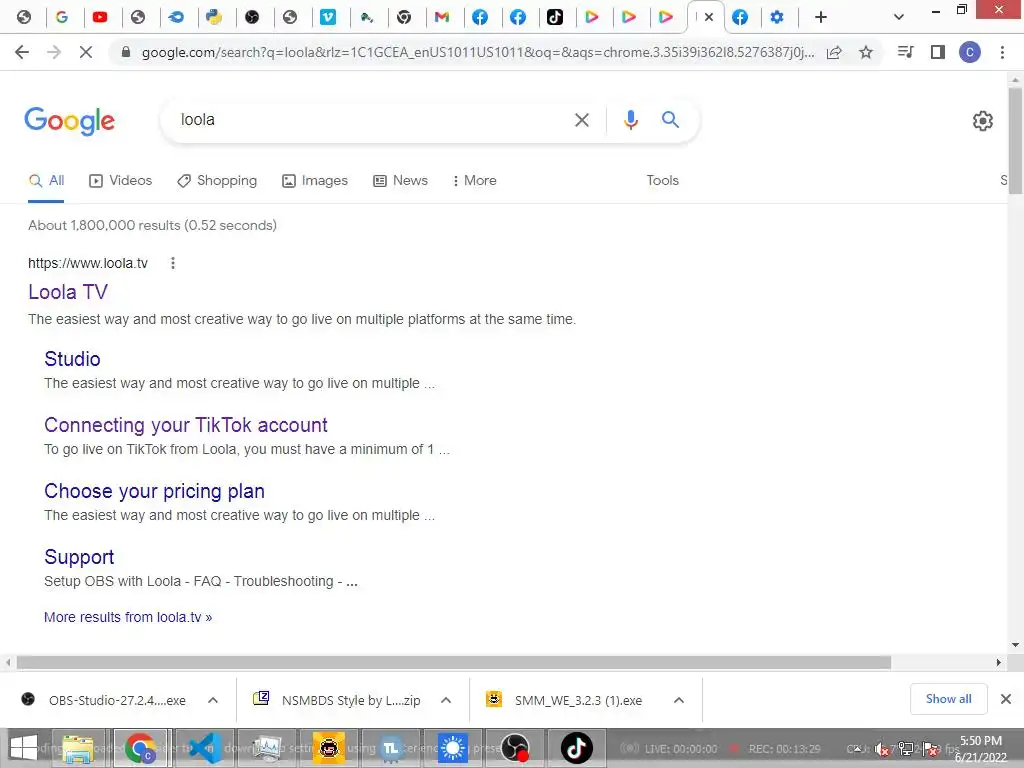This screenshot has height=768, width=1024.
Task: View site information via the lock icon
Action: tap(126, 52)
